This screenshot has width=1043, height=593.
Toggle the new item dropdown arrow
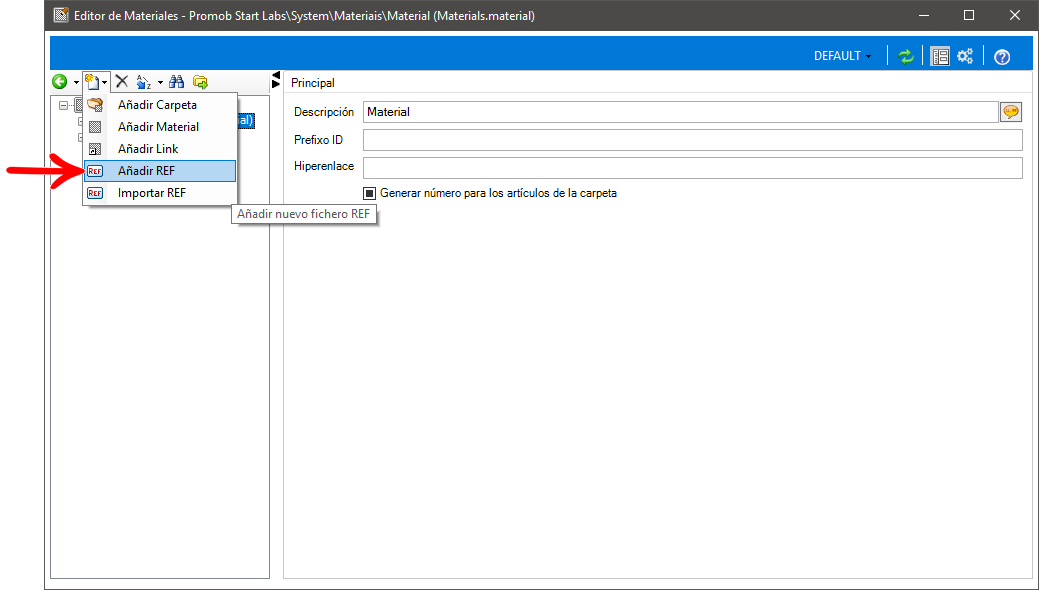[105, 83]
